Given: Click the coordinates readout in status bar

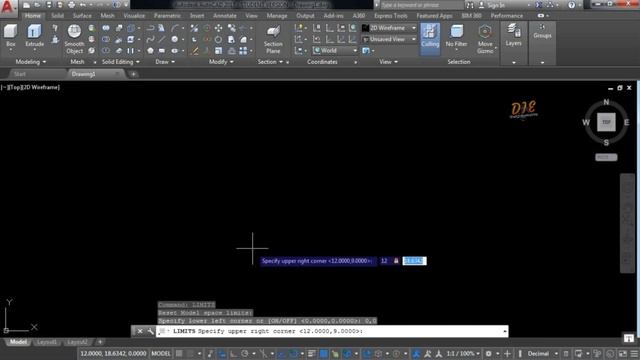Looking at the screenshot, I should [113, 353].
